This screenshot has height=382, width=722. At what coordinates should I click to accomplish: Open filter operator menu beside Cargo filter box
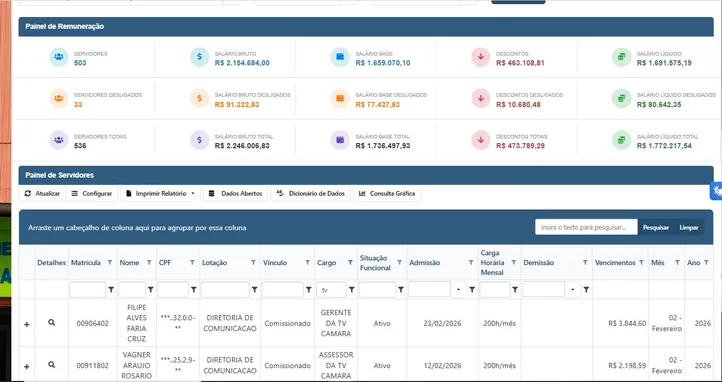coord(352,289)
